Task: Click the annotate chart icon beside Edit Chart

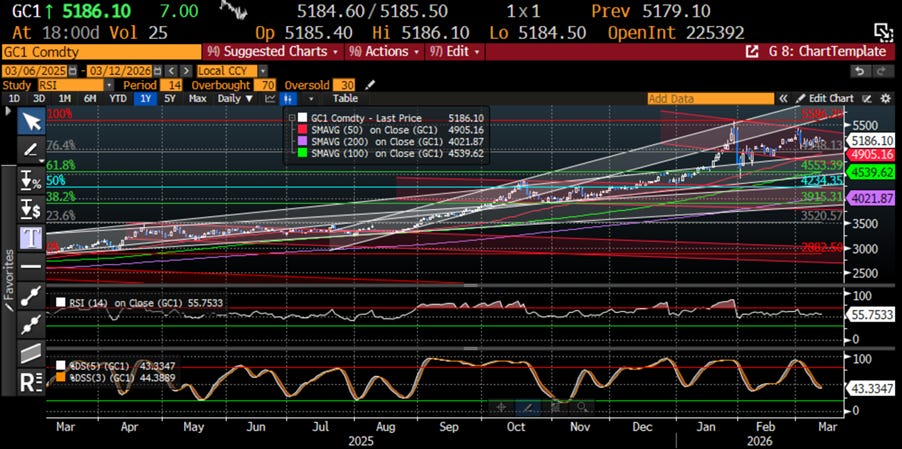Action: click(x=867, y=99)
